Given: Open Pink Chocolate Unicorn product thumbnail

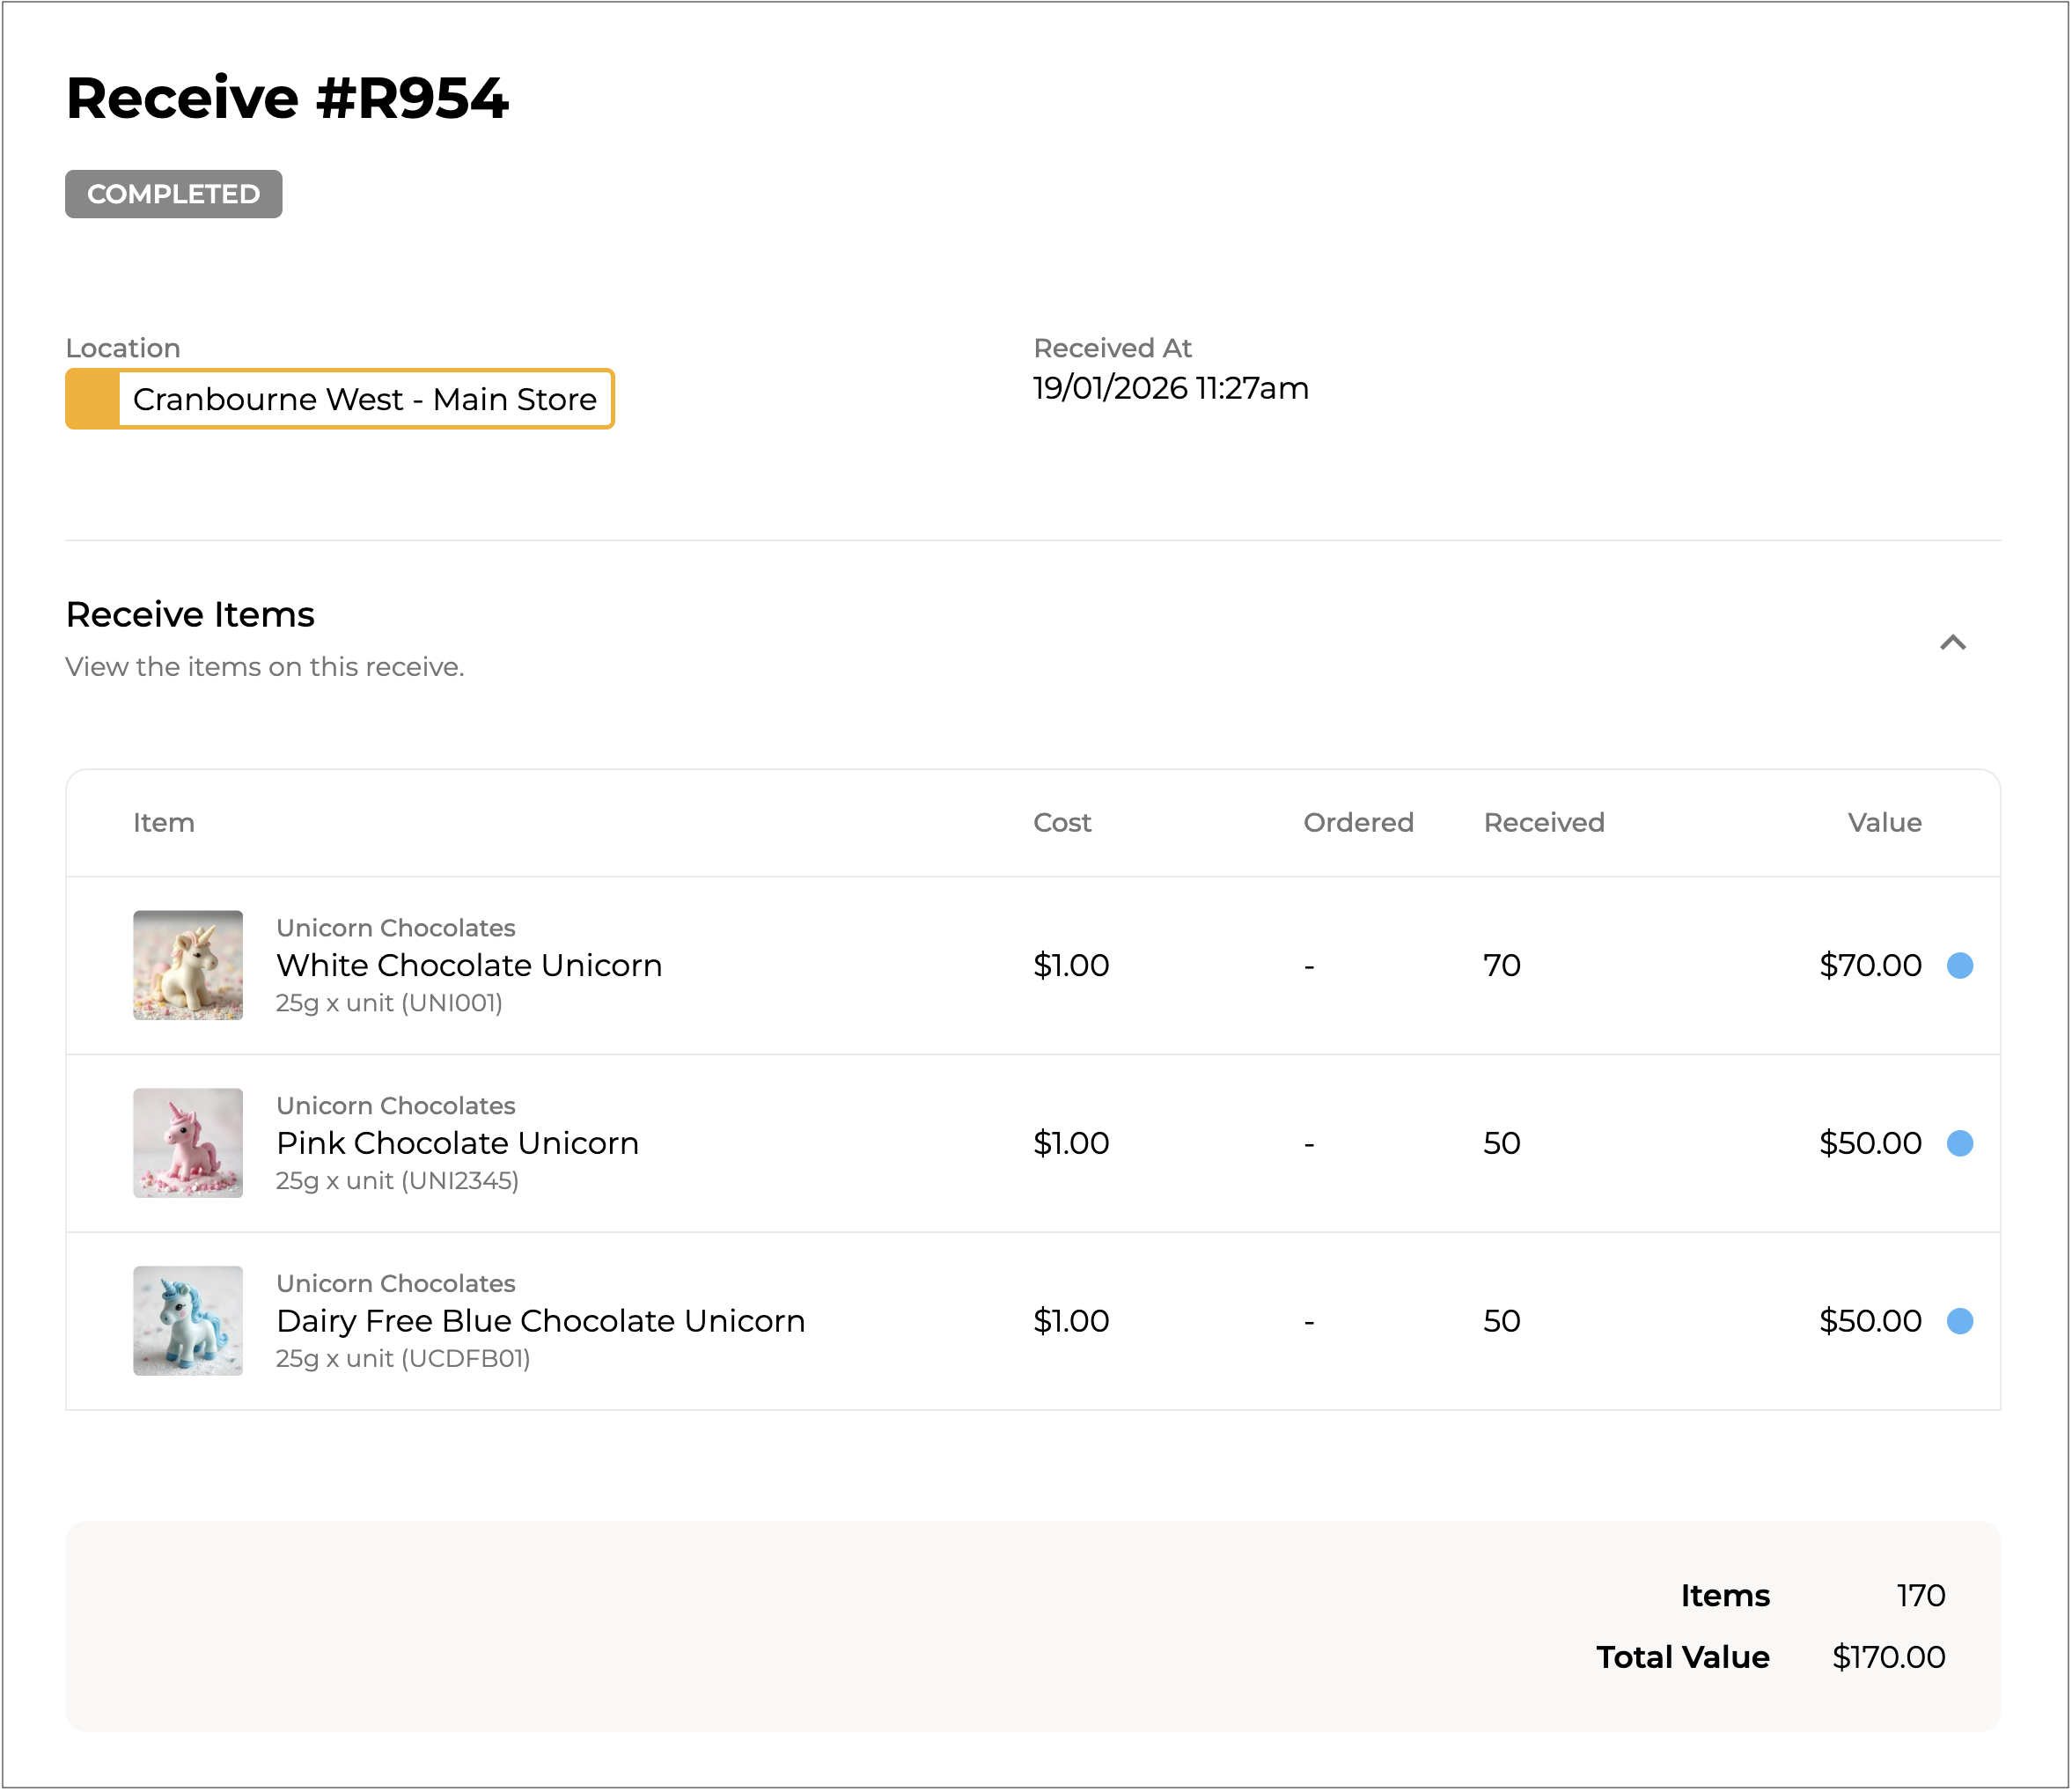Looking at the screenshot, I should click(188, 1143).
